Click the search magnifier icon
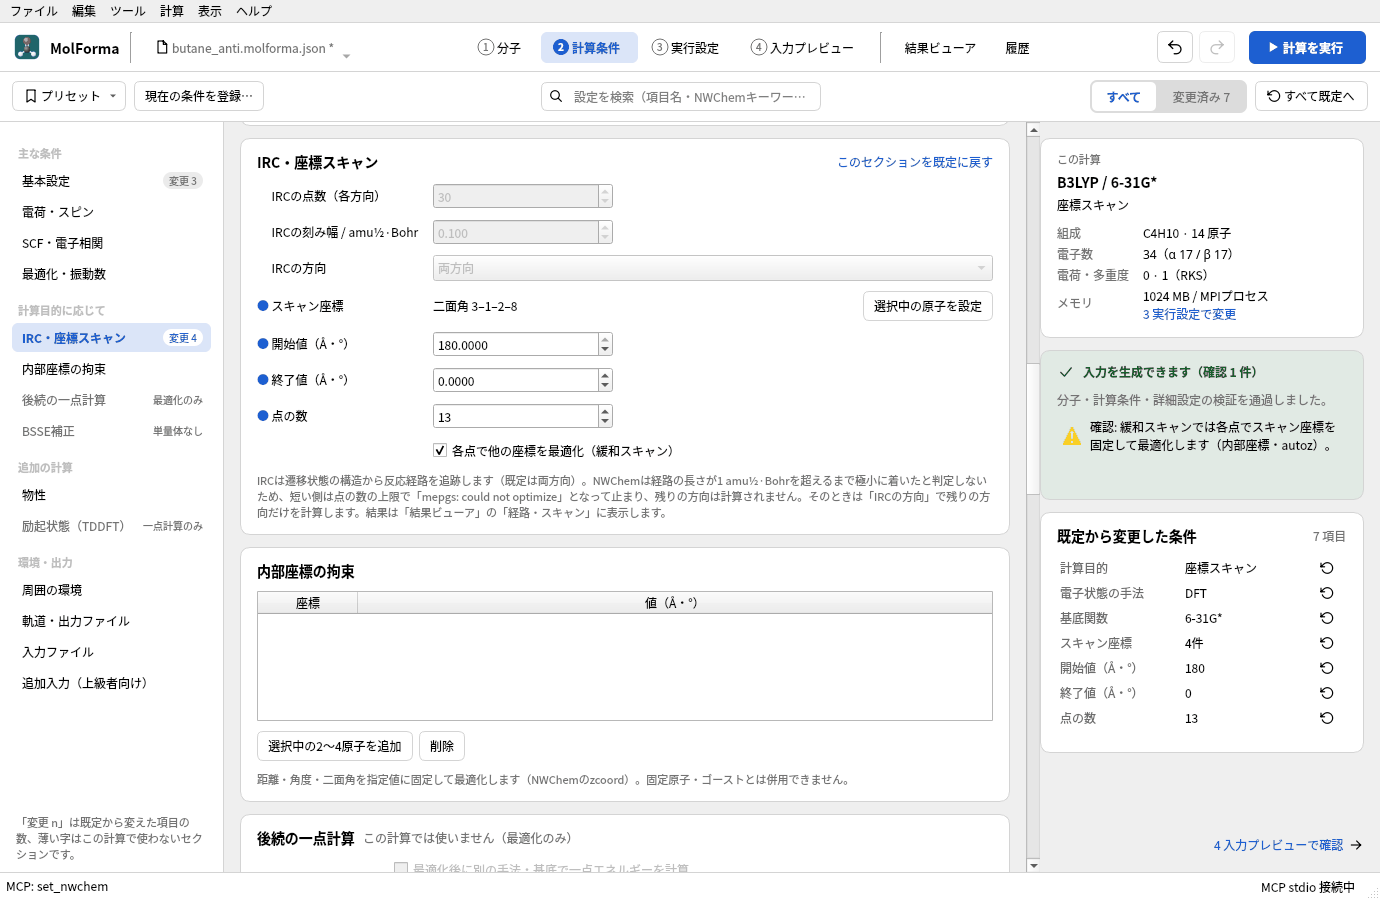 pos(556,96)
